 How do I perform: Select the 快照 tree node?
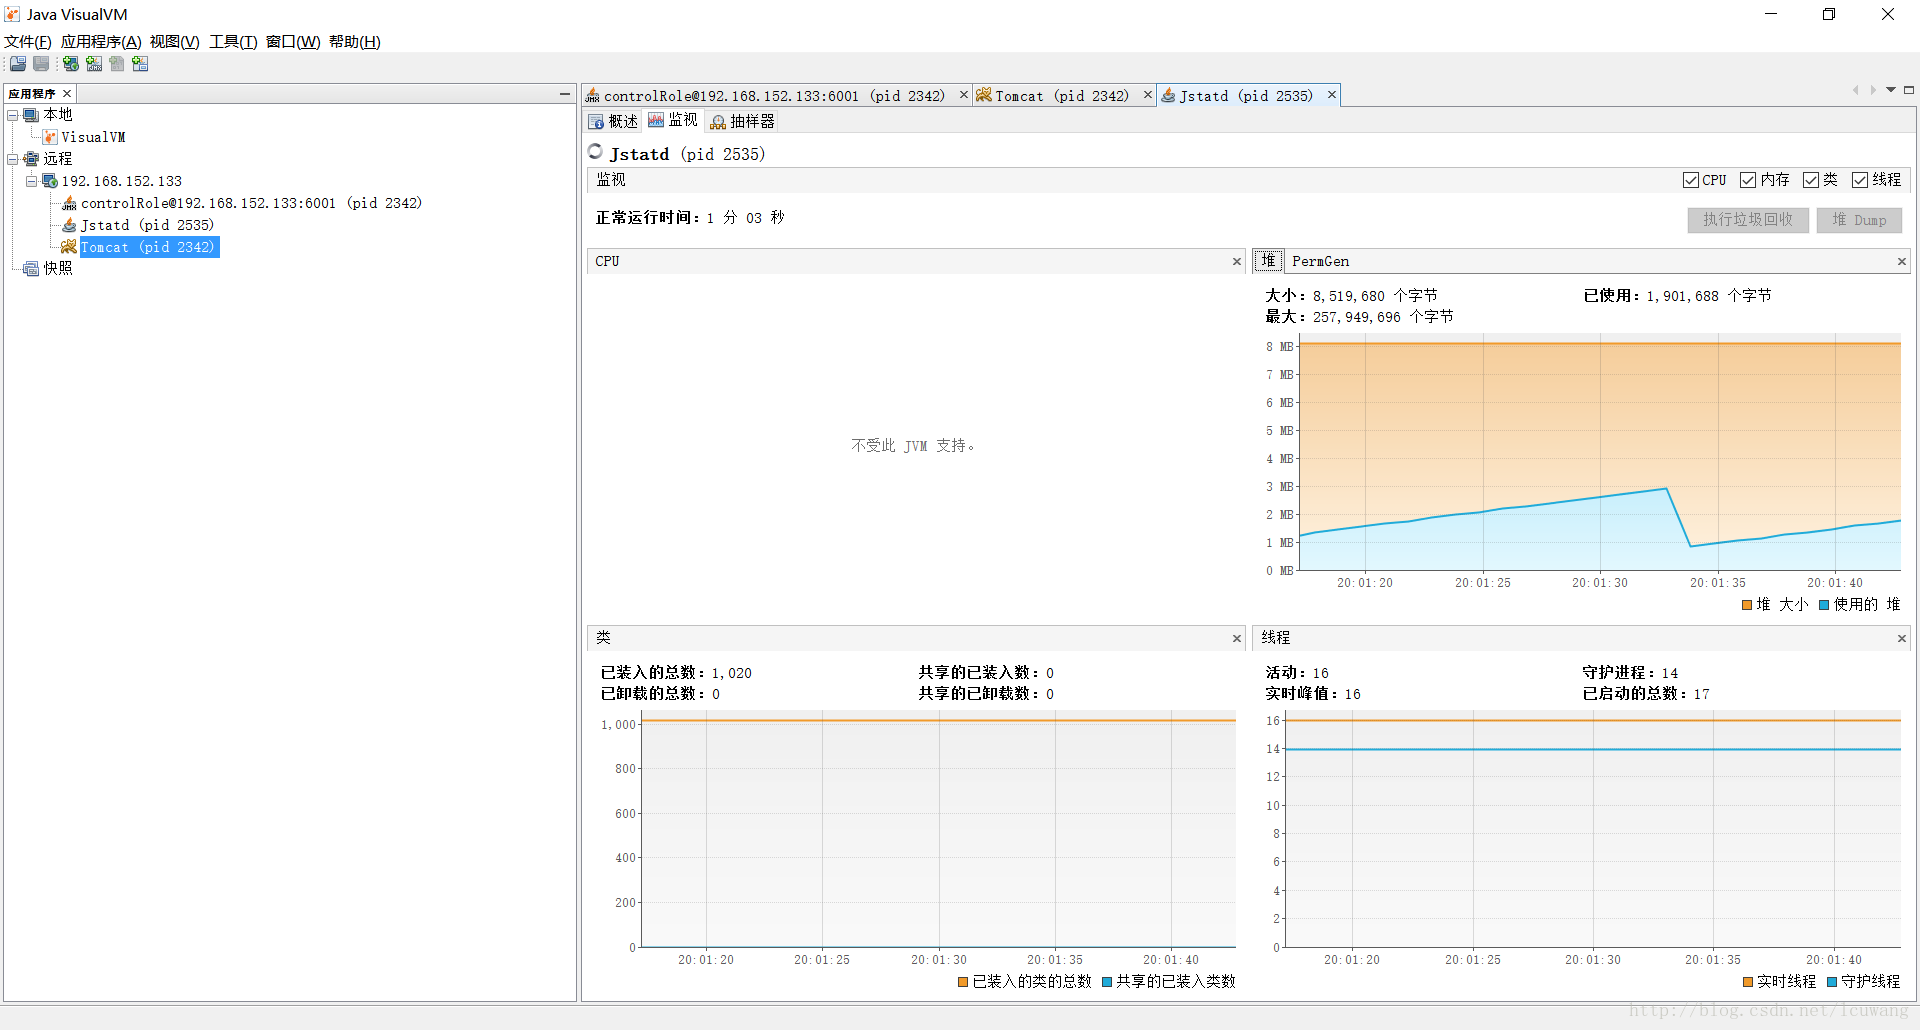57,269
